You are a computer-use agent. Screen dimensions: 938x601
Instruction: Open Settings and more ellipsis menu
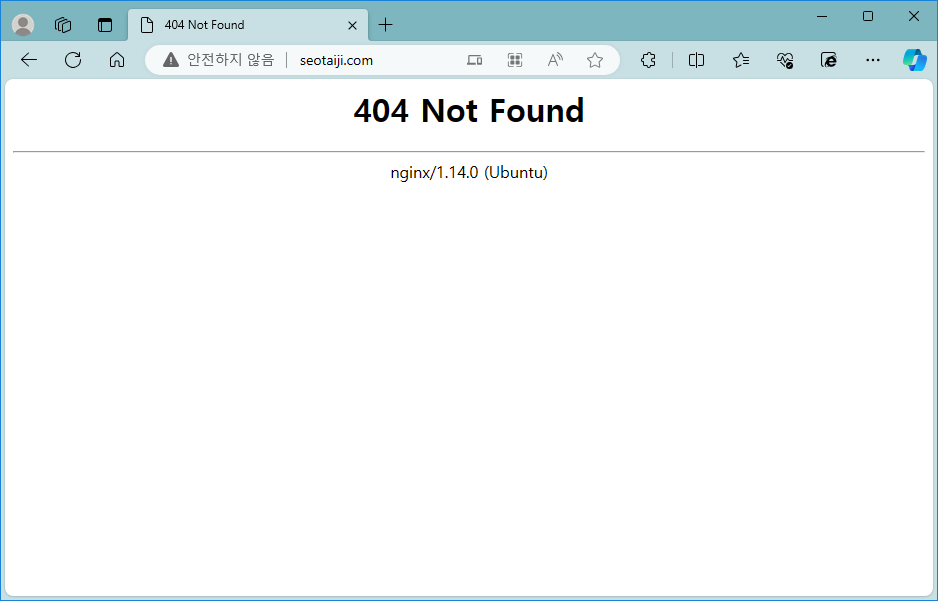(x=873, y=60)
